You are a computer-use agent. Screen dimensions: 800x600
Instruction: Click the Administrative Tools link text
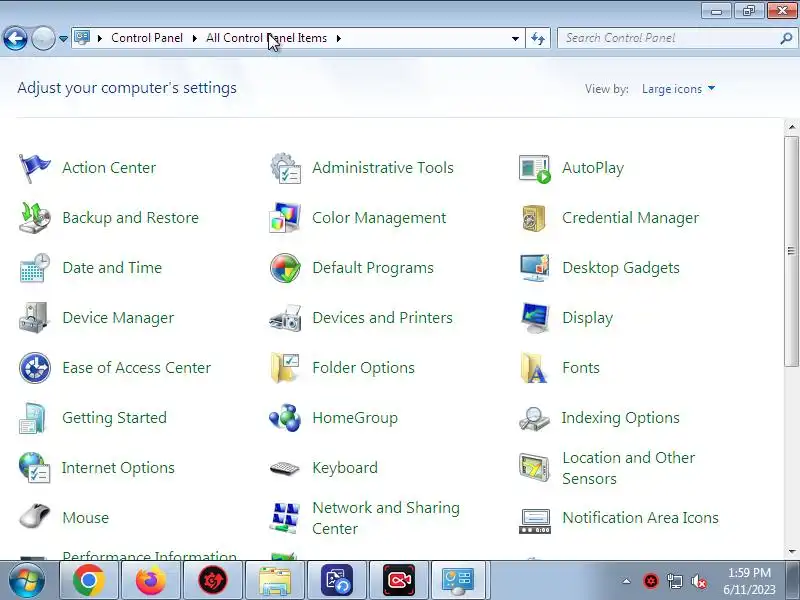click(383, 168)
